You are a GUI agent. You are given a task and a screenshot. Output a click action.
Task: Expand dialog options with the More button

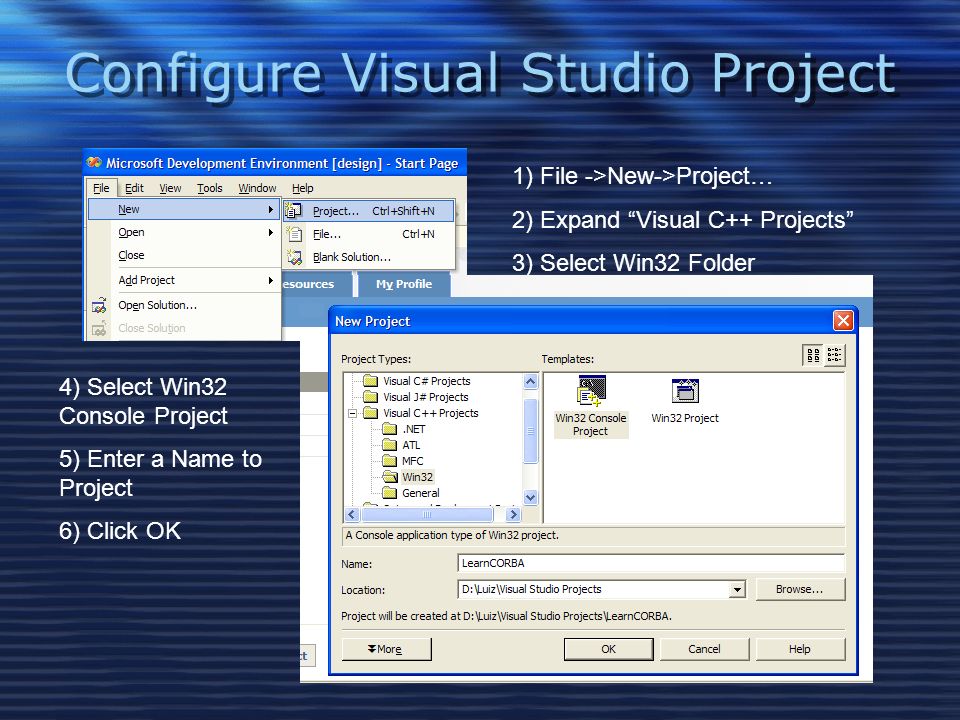[386, 649]
